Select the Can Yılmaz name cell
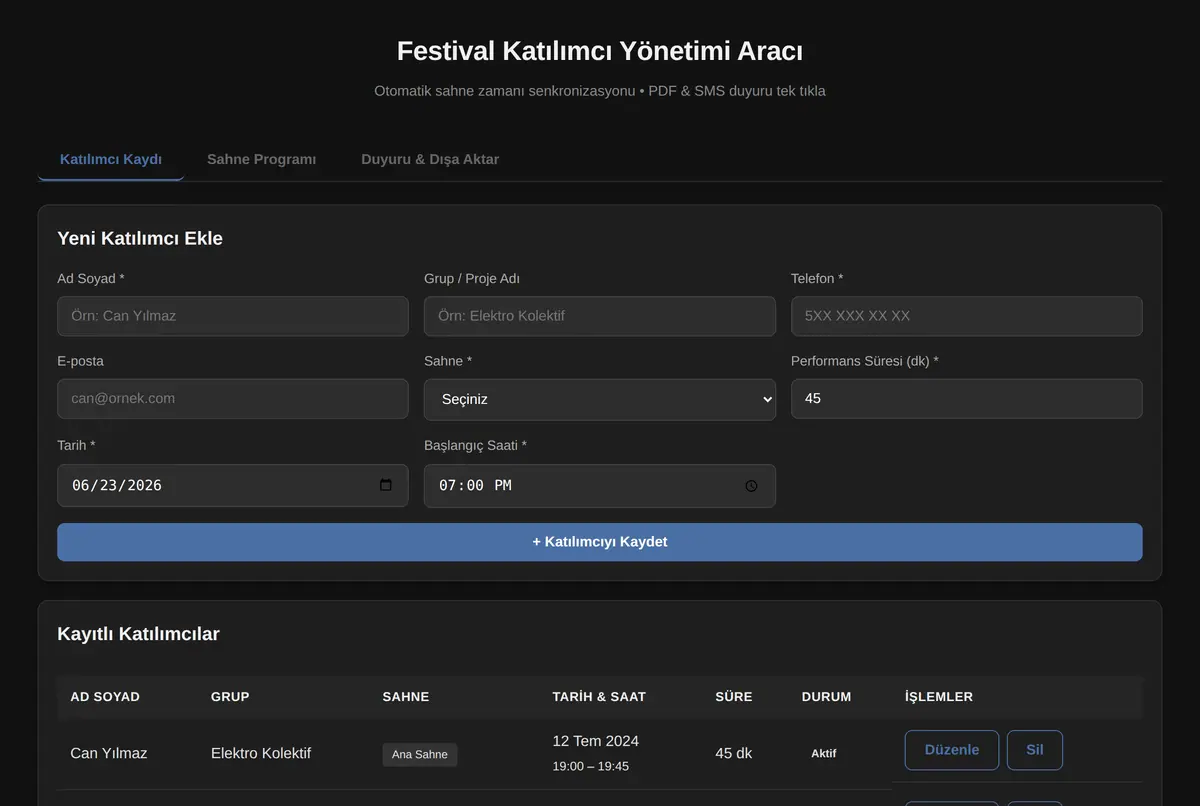This screenshot has height=806, width=1200. click(x=109, y=753)
